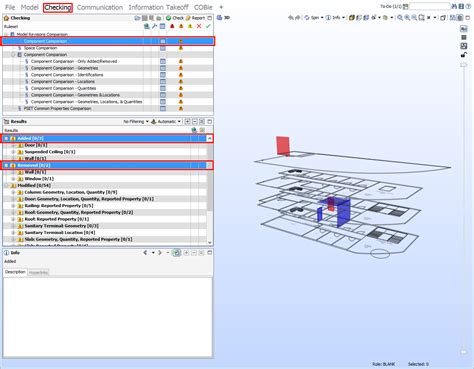Screen dimensions: 474x369
Task: Switch to the Communication tab
Action: pos(100,7)
